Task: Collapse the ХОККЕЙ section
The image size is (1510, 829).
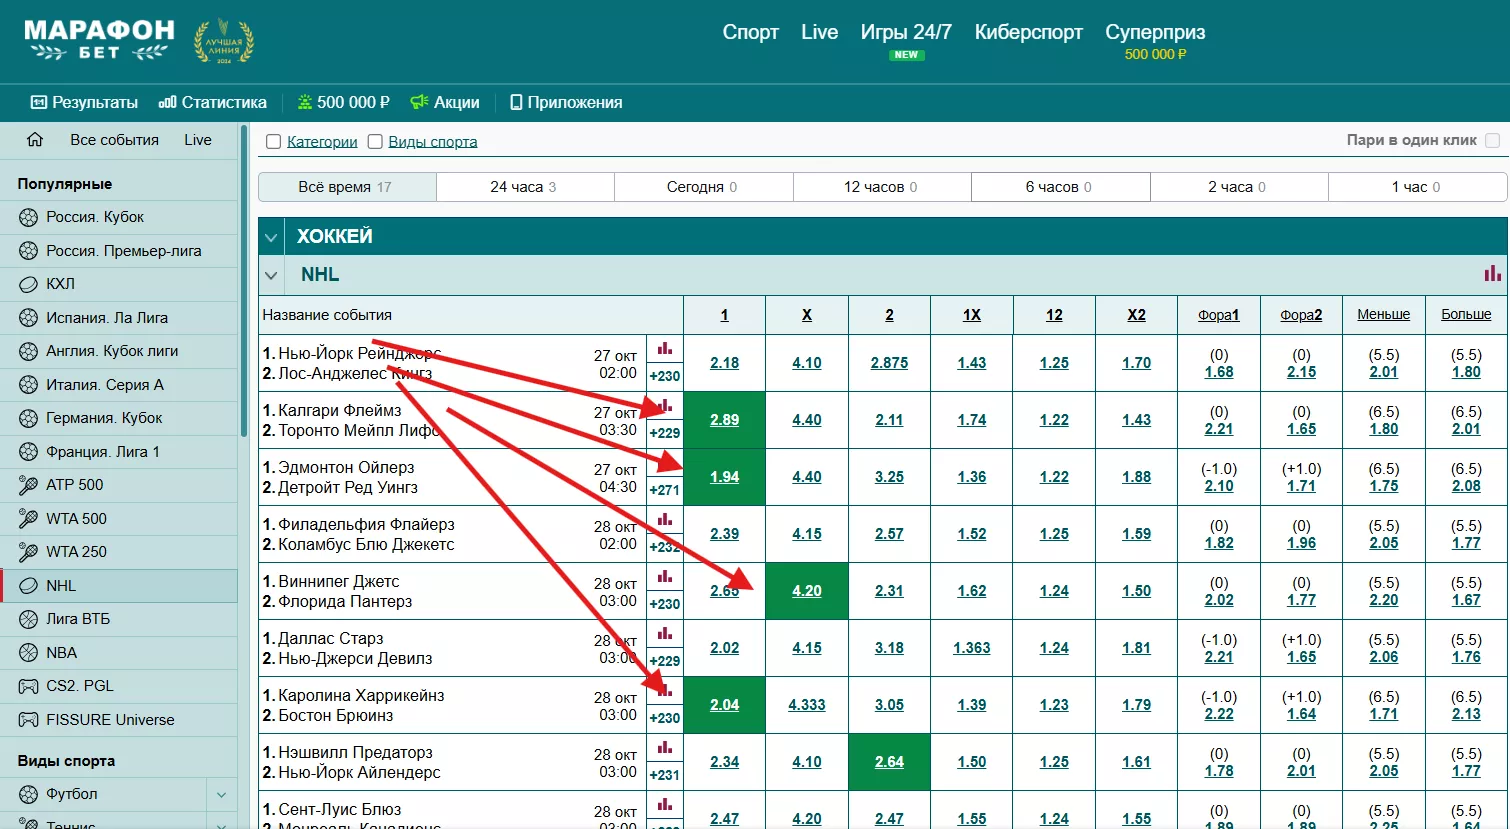Action: [271, 237]
